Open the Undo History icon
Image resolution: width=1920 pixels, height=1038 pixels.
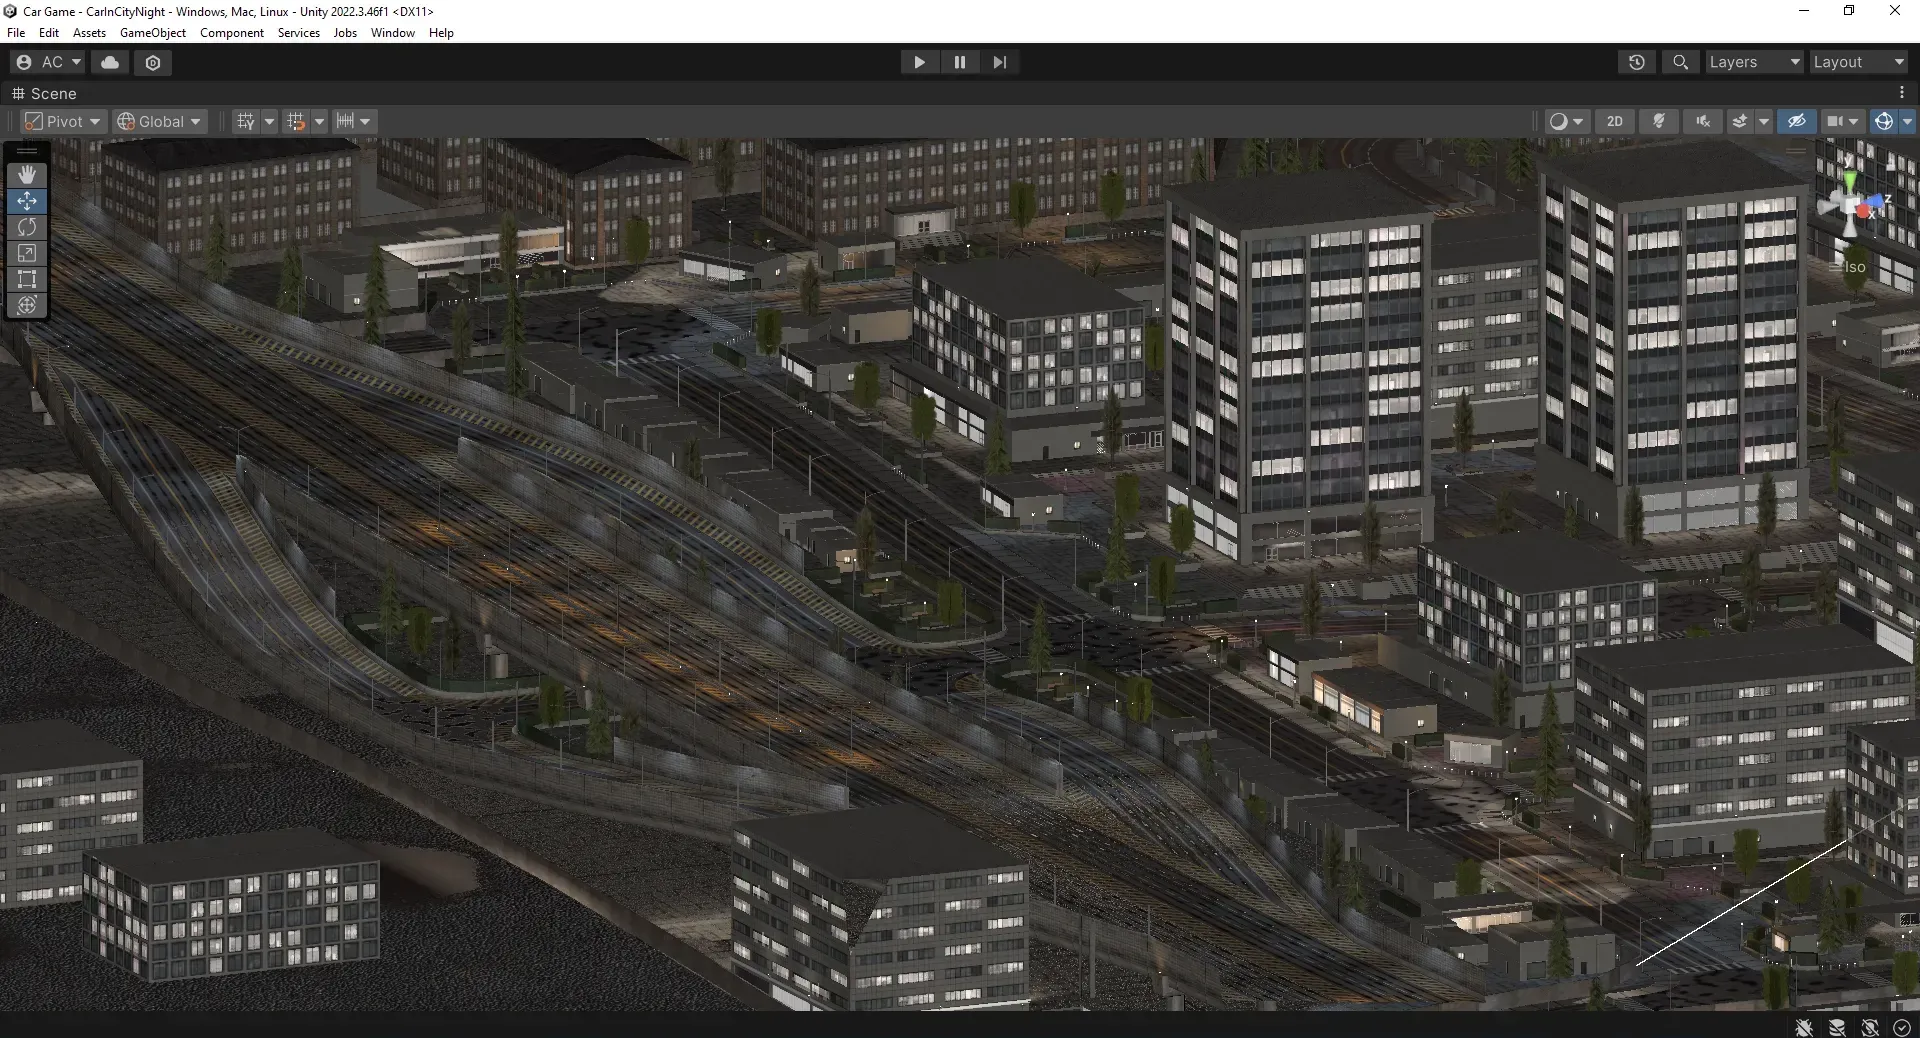tap(1637, 62)
